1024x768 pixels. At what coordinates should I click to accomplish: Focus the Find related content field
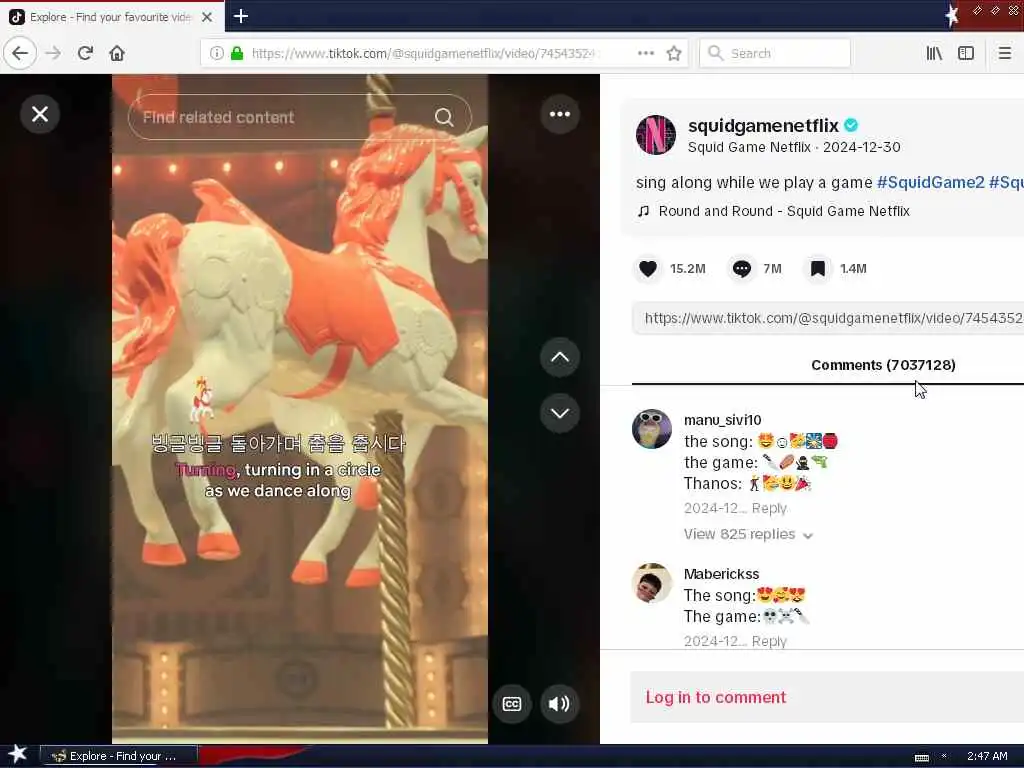coord(300,117)
